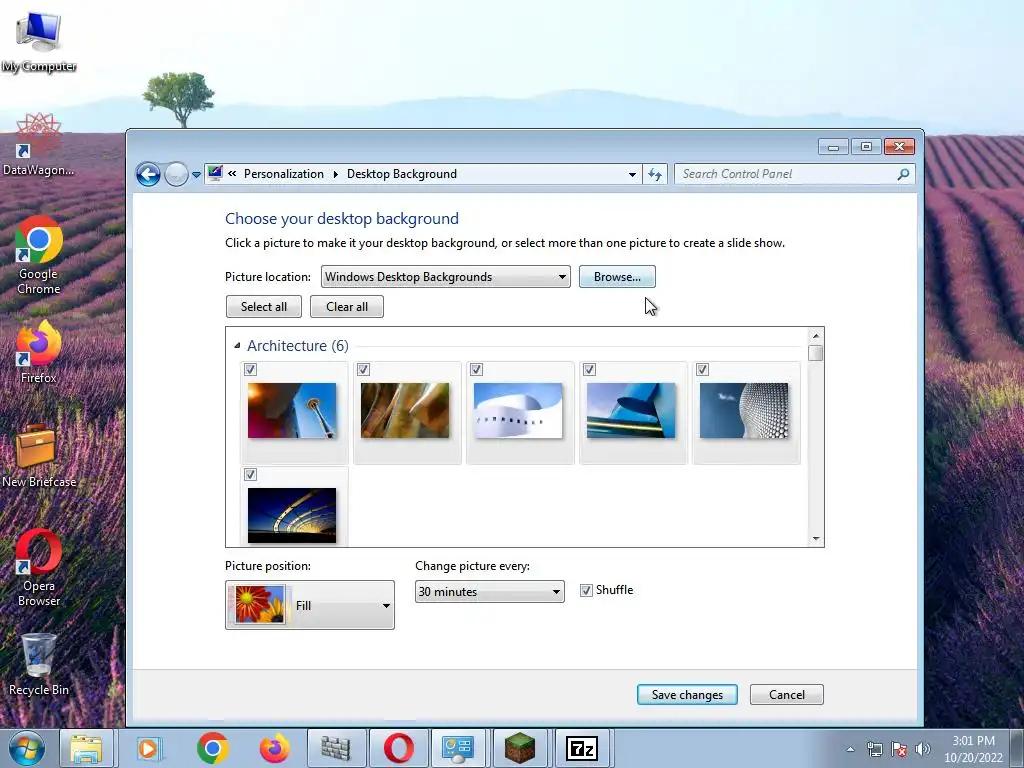Screen dimensions: 1024x768
Task: Open the arrow between Personalization and Desktop Background
Action: [336, 174]
